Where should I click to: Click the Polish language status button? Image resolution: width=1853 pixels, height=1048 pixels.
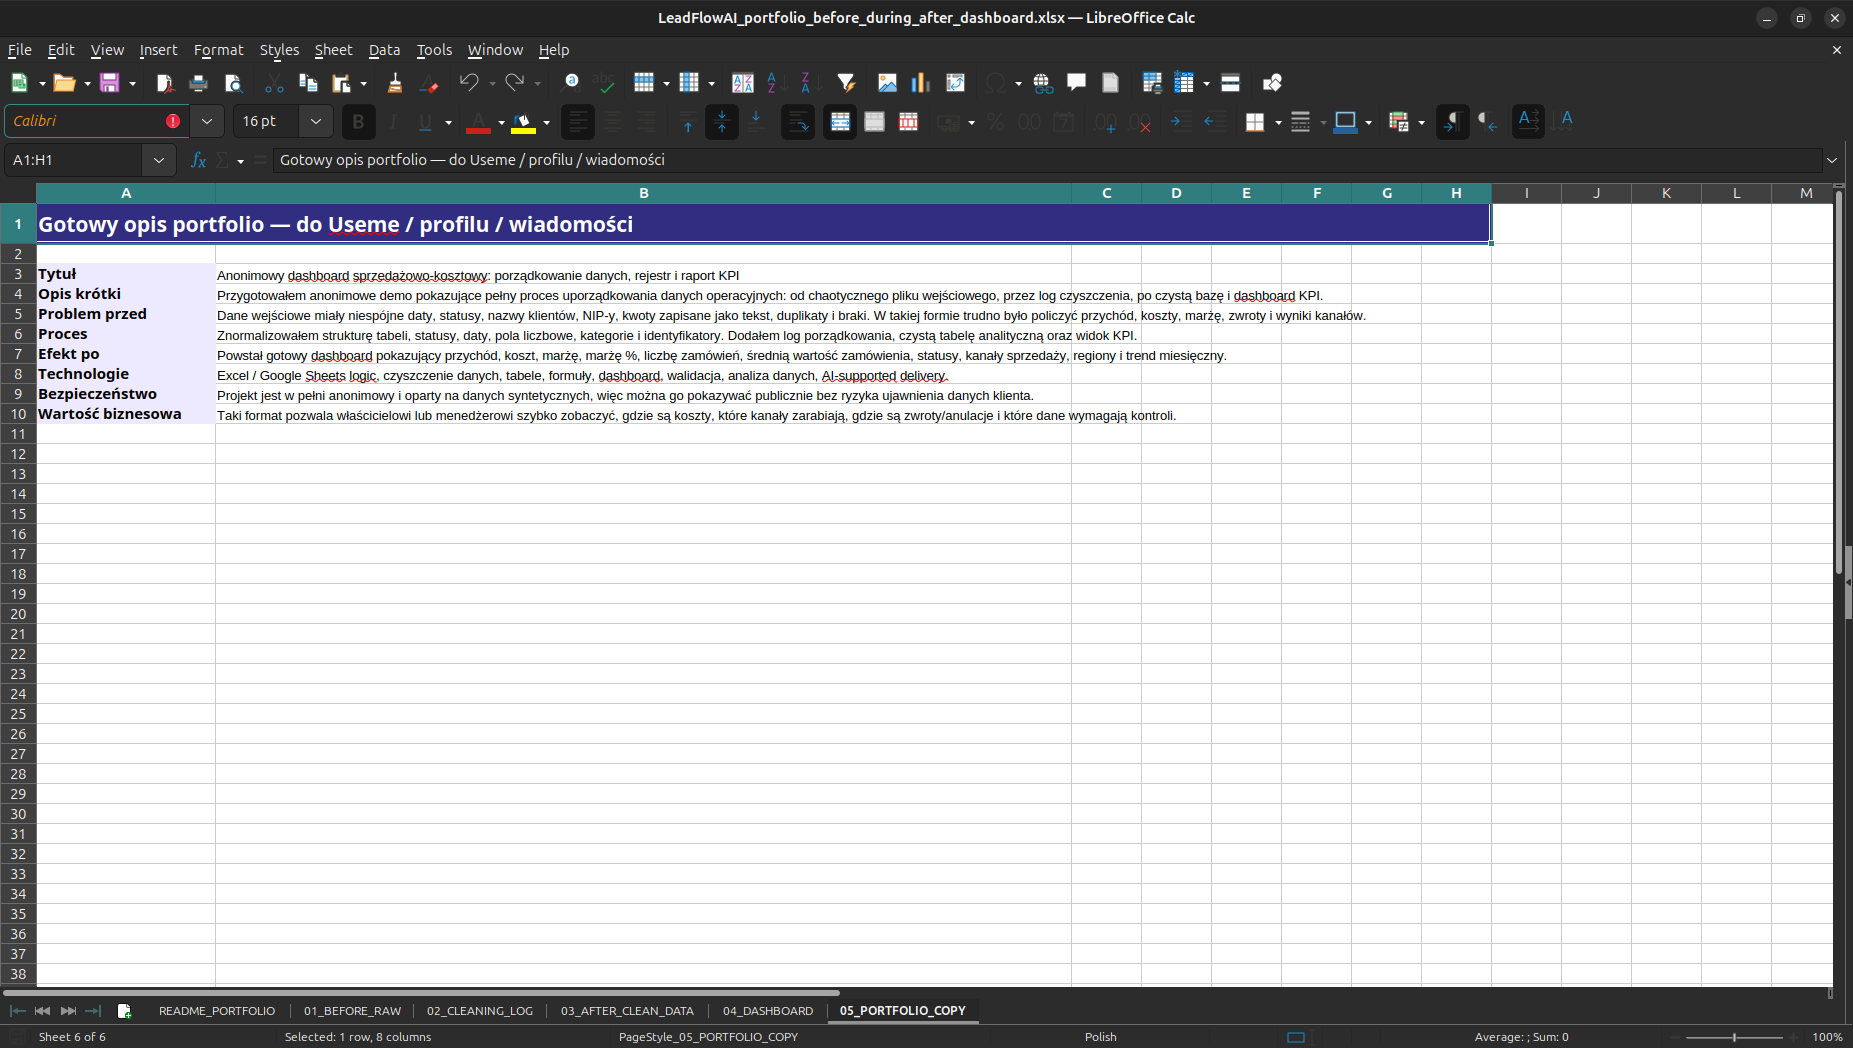tap(1100, 1037)
